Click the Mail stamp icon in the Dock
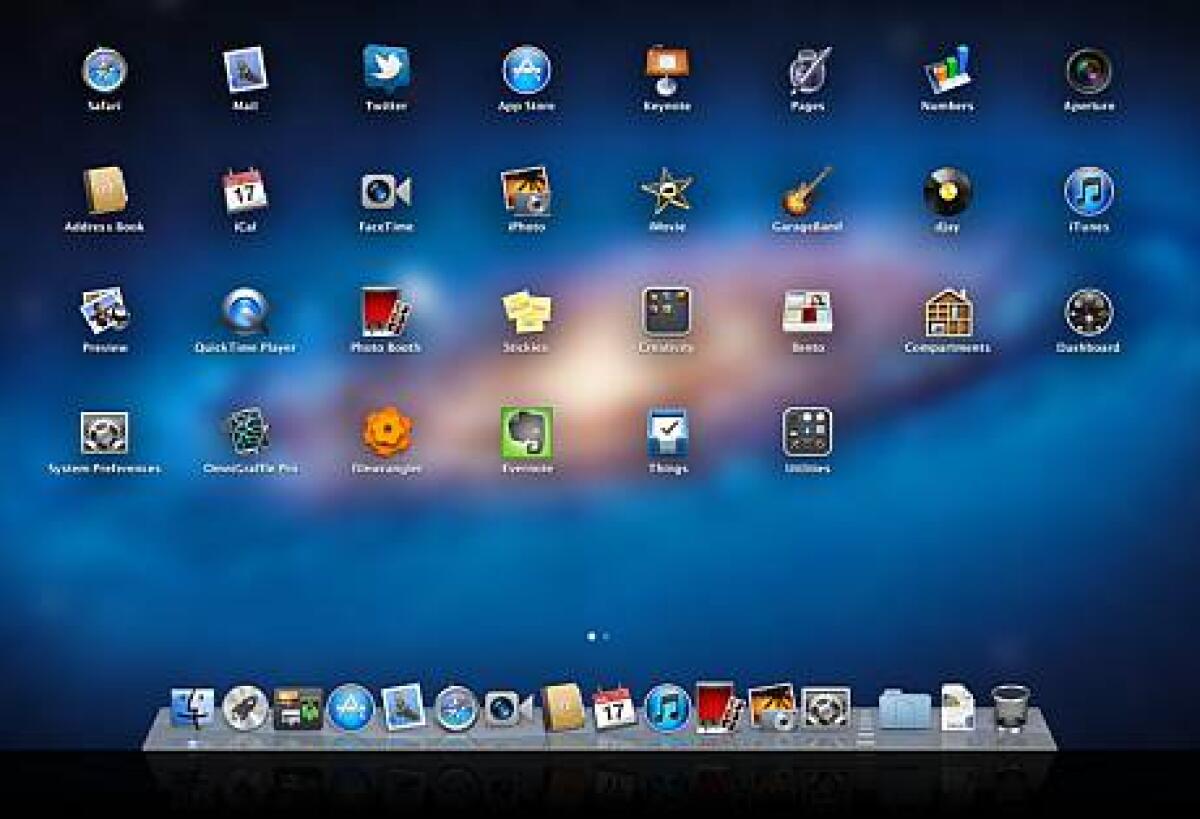Image resolution: width=1200 pixels, height=819 pixels. 403,707
